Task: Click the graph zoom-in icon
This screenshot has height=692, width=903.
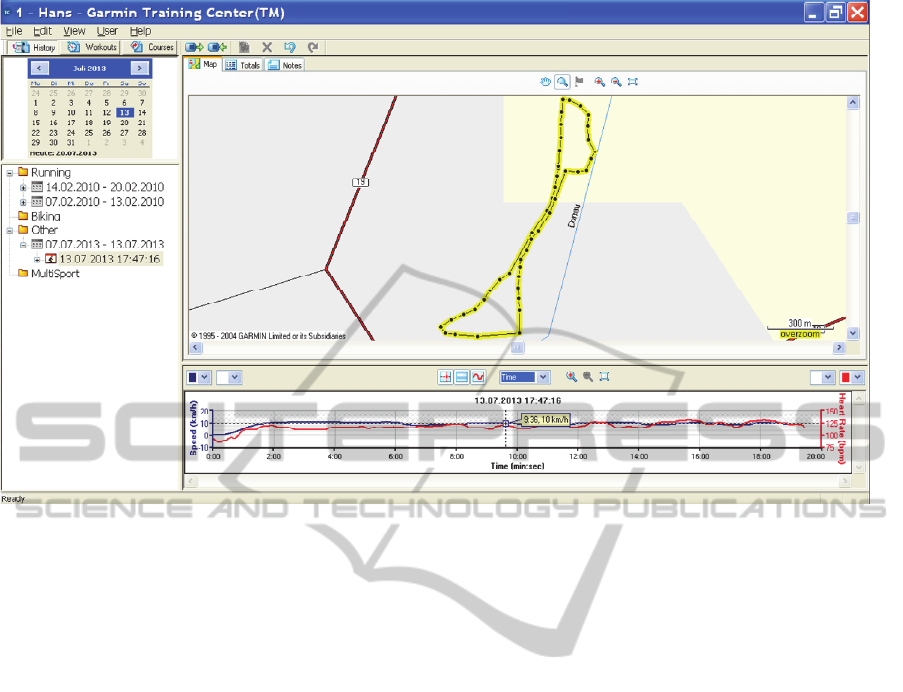Action: 571,377
